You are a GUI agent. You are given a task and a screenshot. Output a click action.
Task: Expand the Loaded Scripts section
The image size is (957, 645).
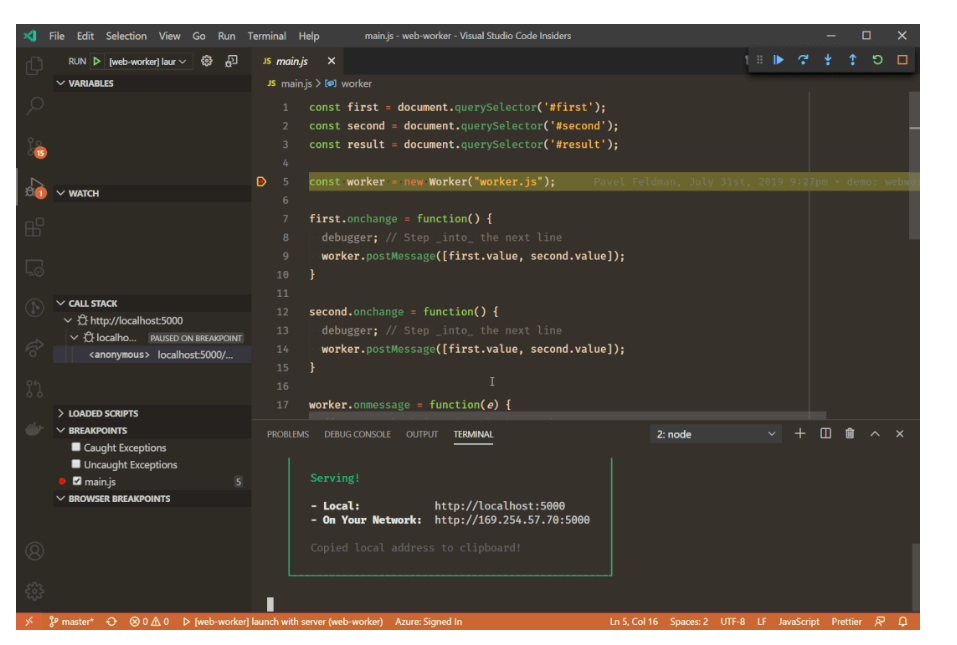[x=153, y=413]
